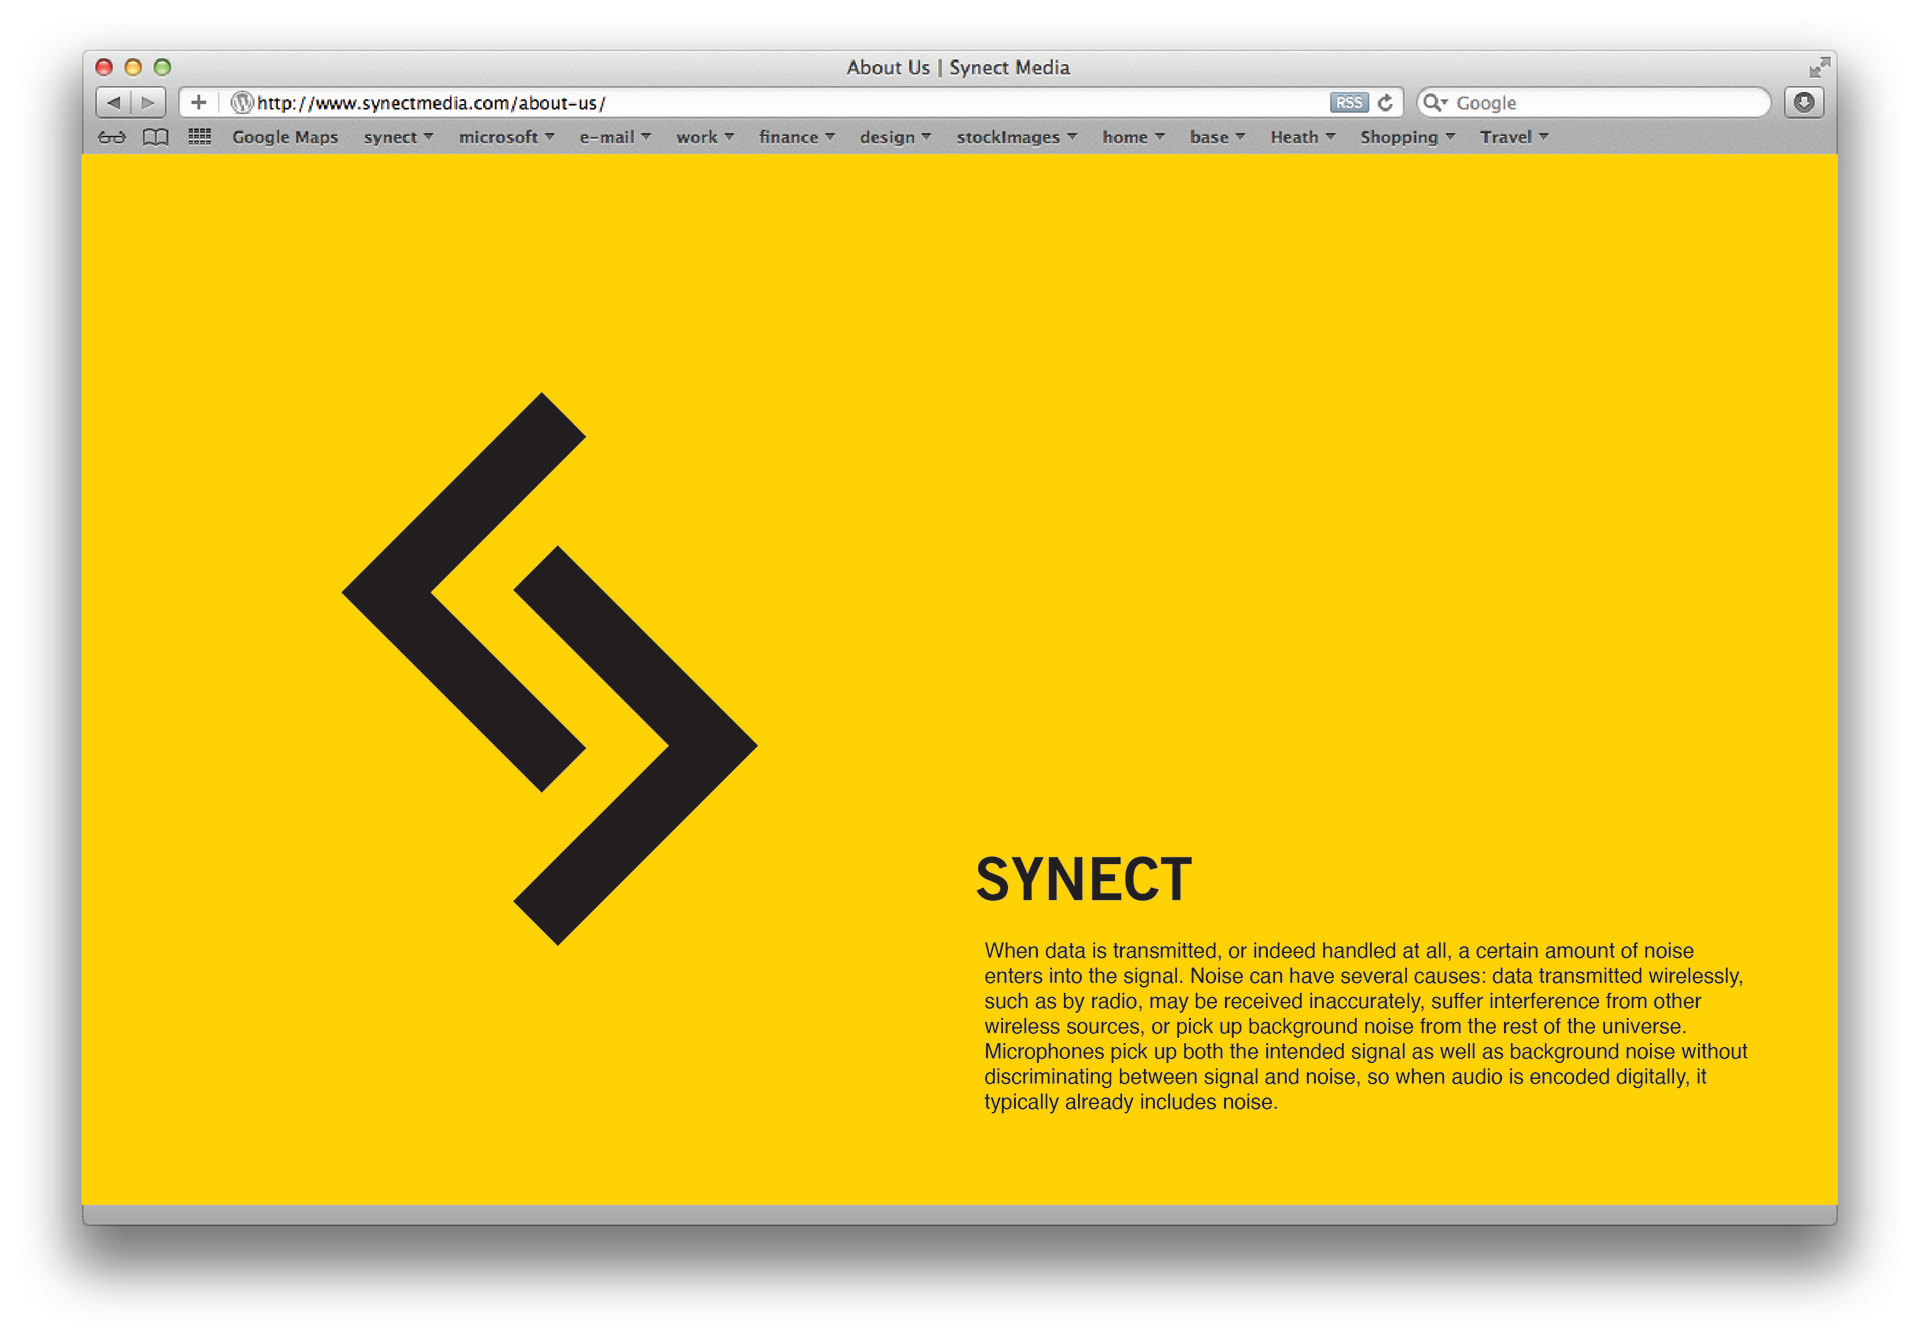Screen dimensions: 1920x1340
Task: Open Top Sites grid icon
Action: (x=199, y=137)
